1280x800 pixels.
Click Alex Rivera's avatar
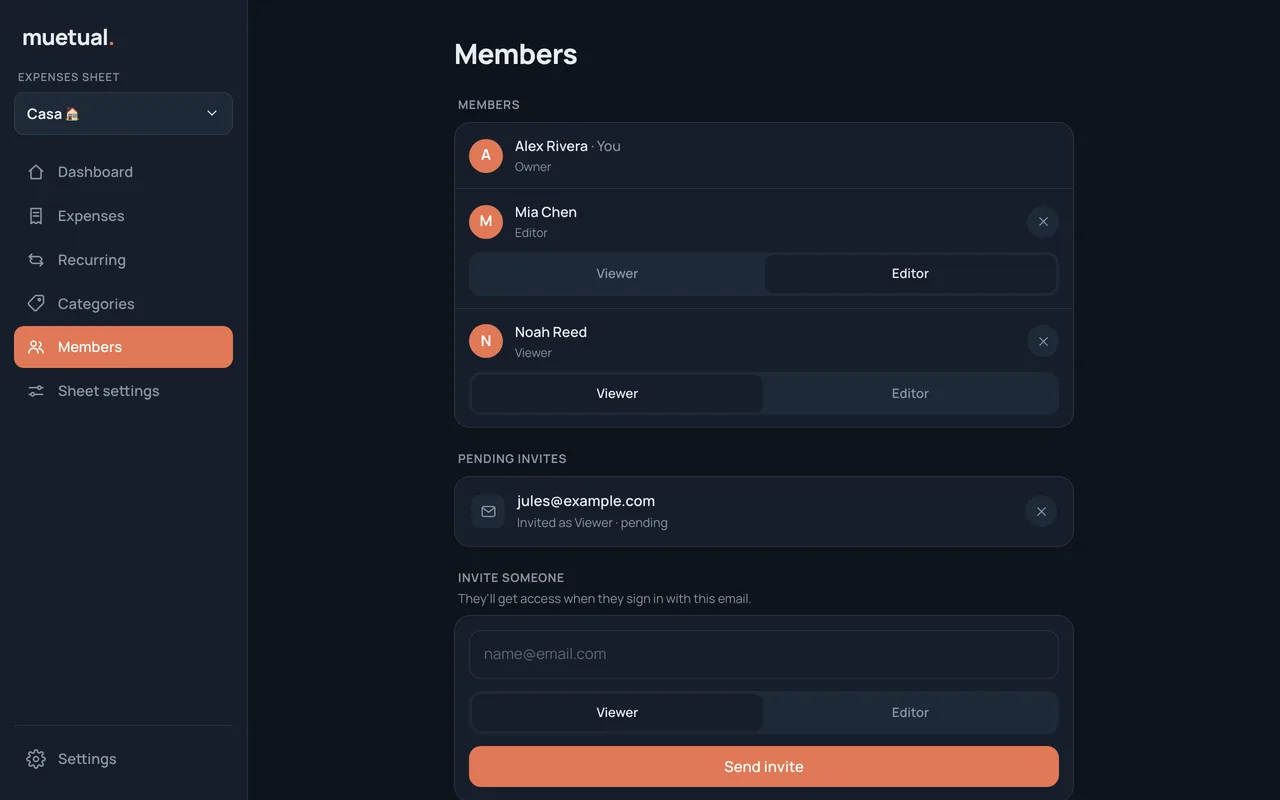(x=486, y=155)
